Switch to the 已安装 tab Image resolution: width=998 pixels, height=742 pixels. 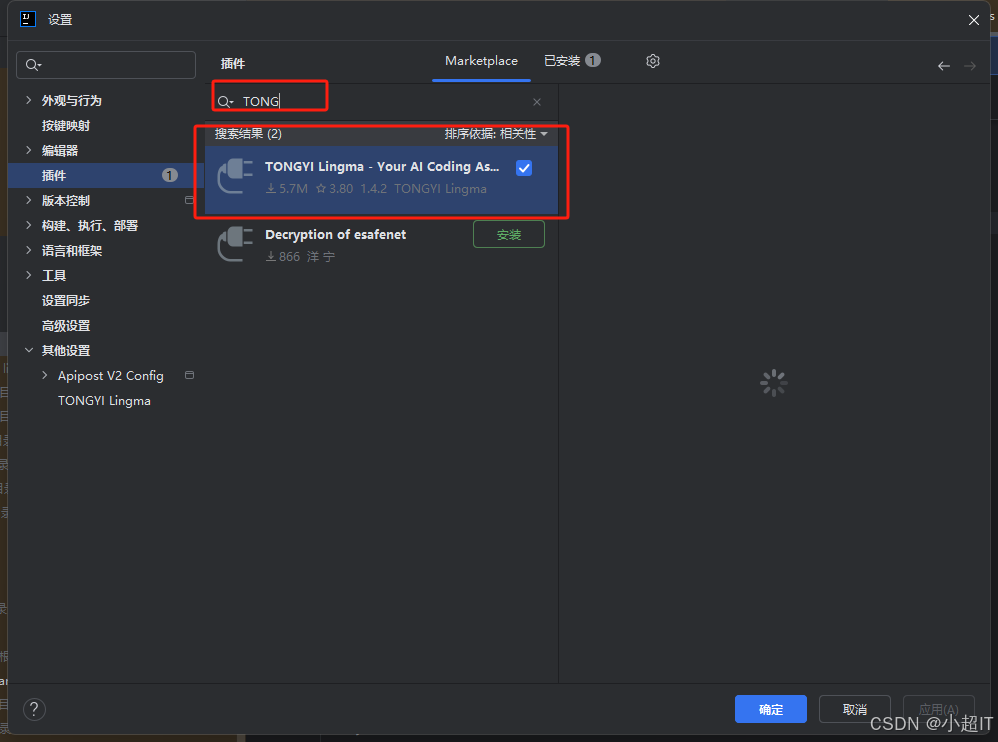point(572,60)
